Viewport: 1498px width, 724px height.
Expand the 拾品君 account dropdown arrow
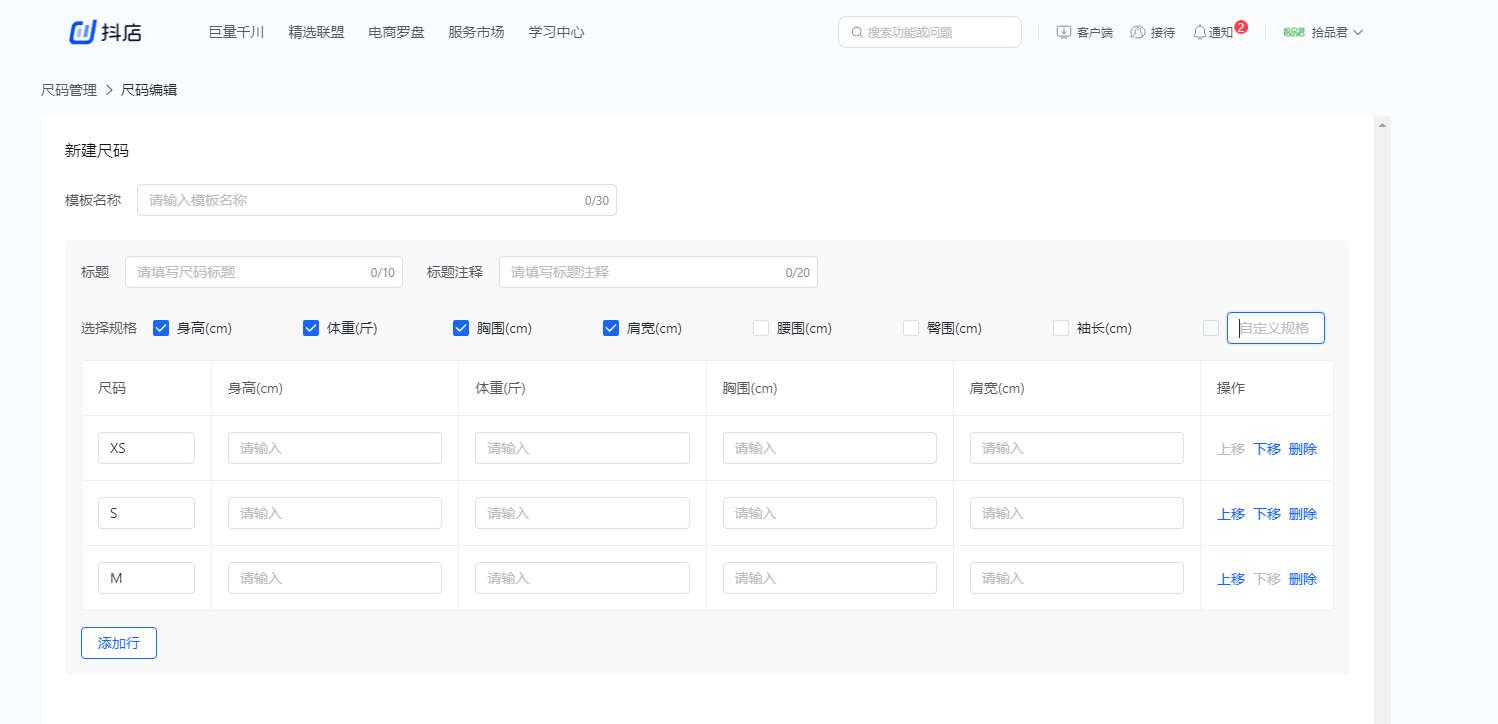[1358, 32]
